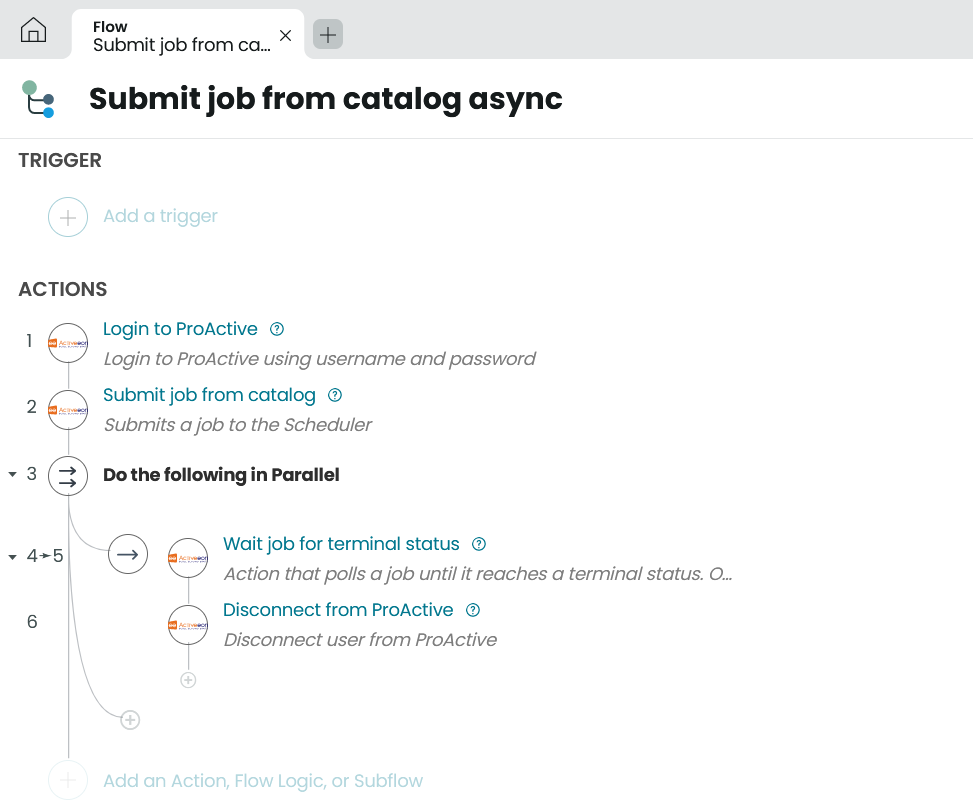Show help for Submit job from catalog
Viewport: 973px width, 808px height.
pyautogui.click(x=334, y=395)
